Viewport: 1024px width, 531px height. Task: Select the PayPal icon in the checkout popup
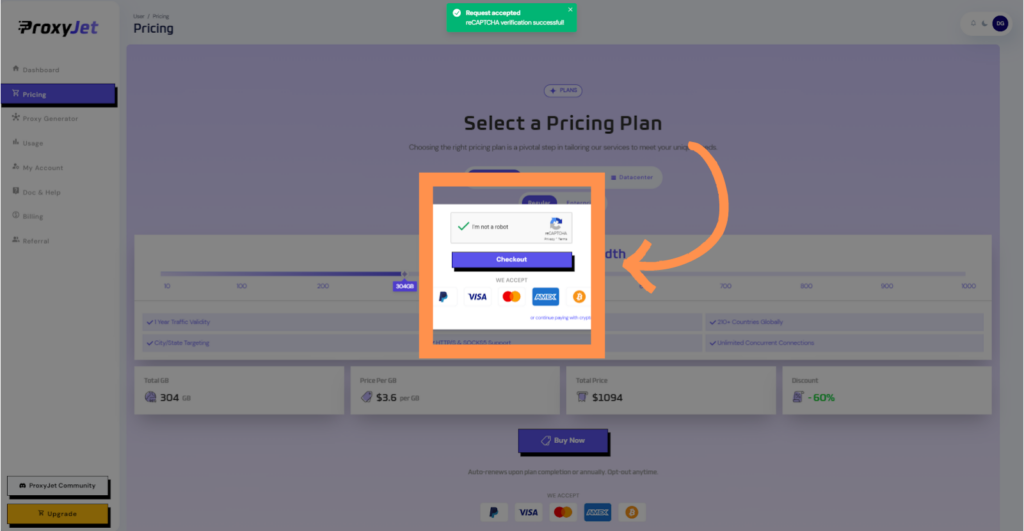coord(443,297)
